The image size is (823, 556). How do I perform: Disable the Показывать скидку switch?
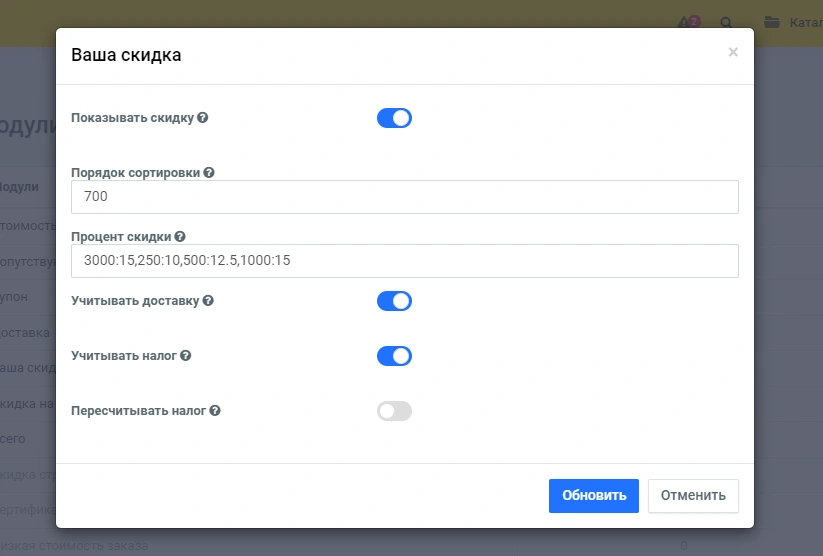point(394,118)
